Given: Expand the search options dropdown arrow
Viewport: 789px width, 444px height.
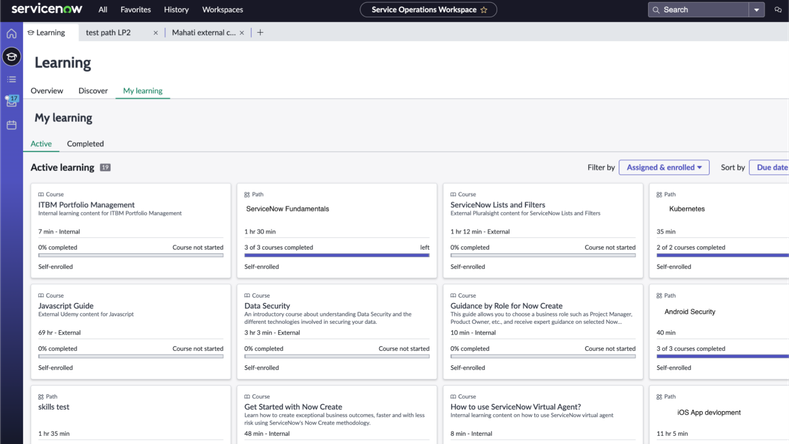Looking at the screenshot, I should click(756, 10).
